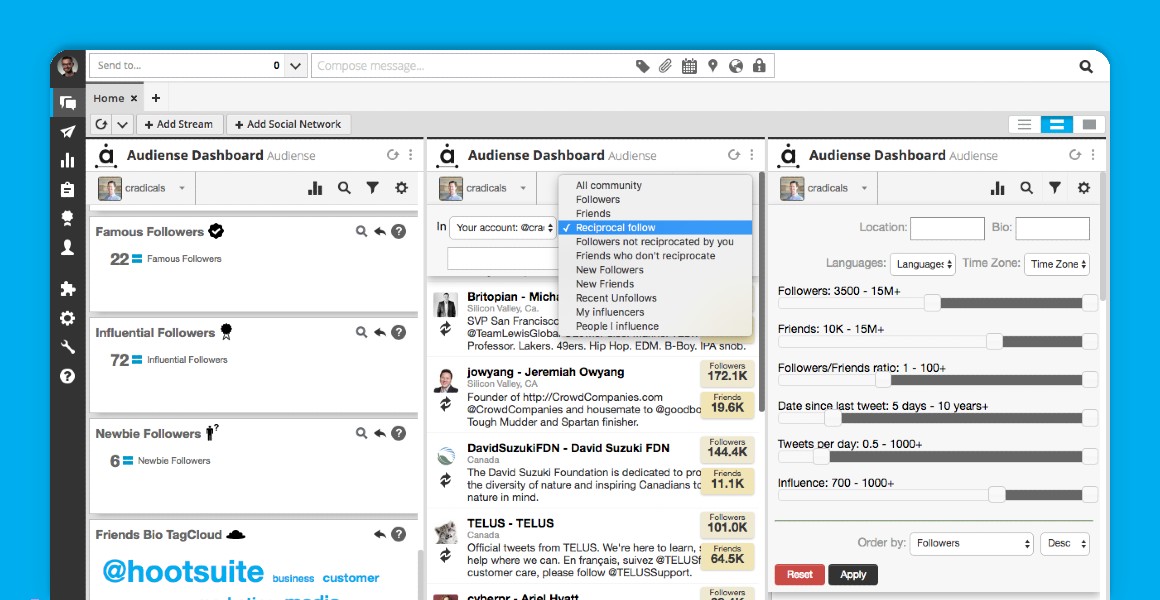Open help icon on the Newbie Followers card
Image resolution: width=1160 pixels, height=600 pixels.
click(399, 434)
